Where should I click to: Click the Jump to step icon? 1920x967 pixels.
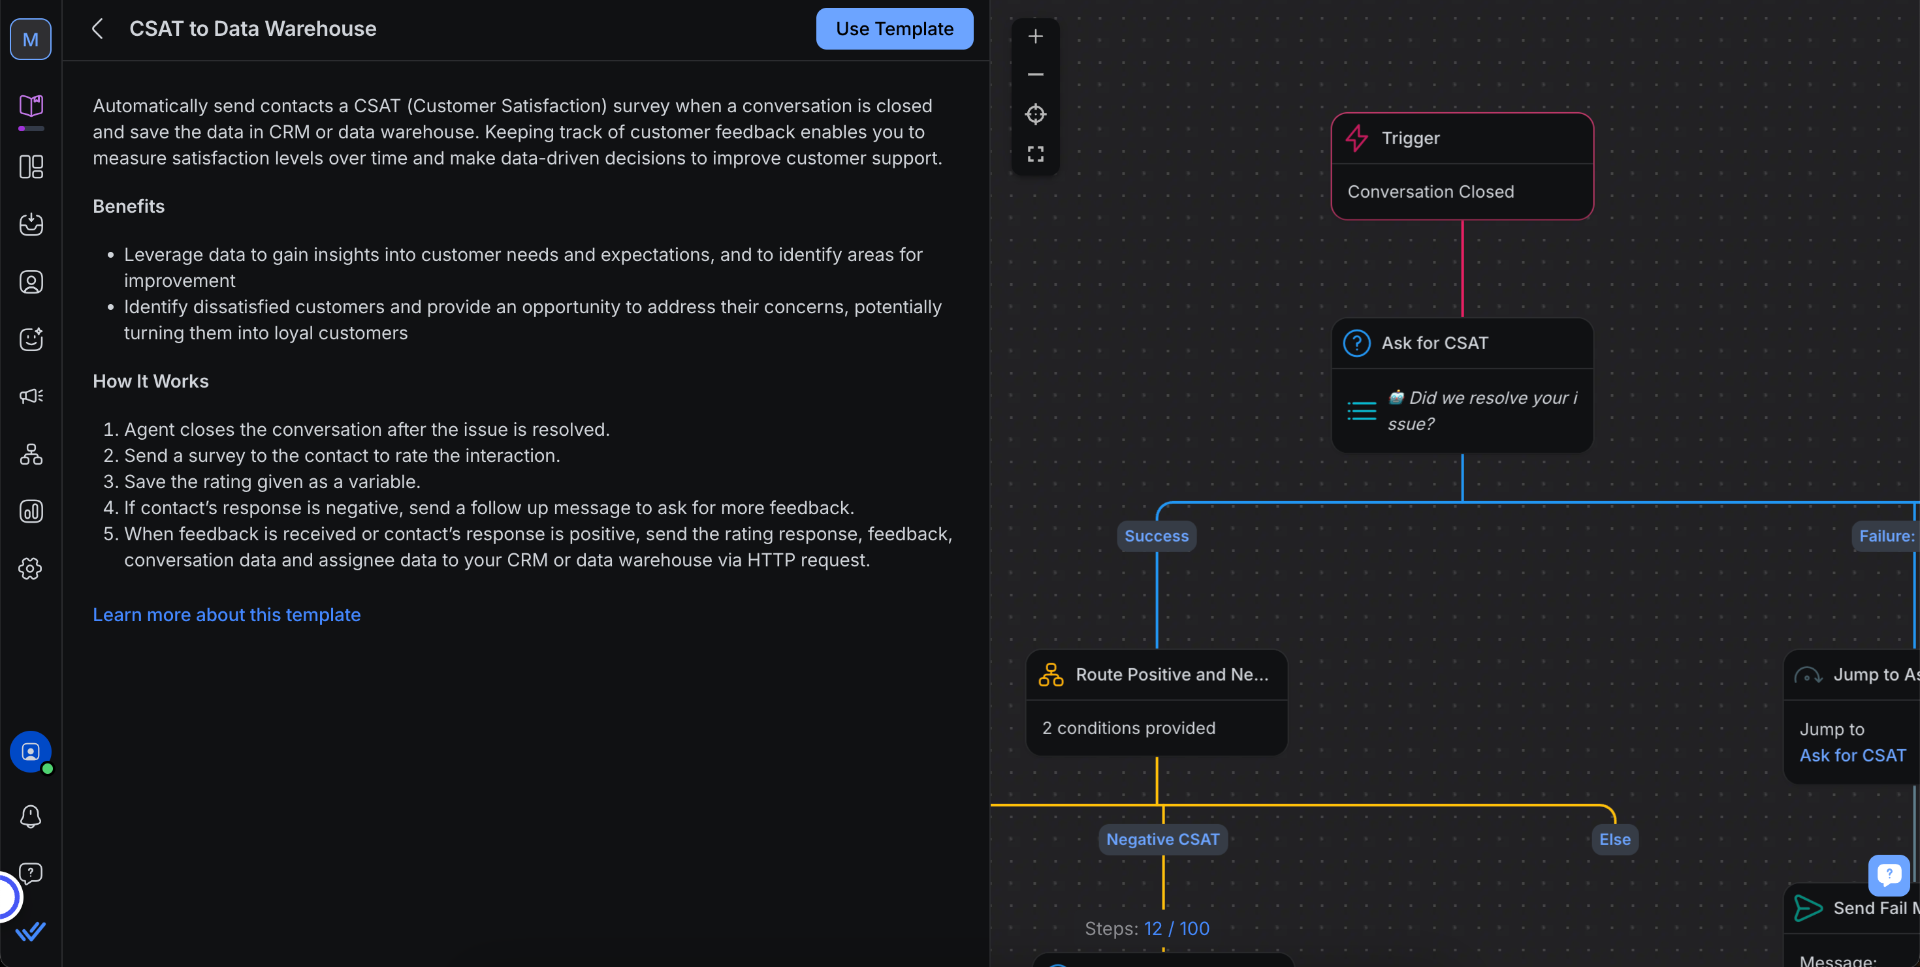[x=1808, y=675]
